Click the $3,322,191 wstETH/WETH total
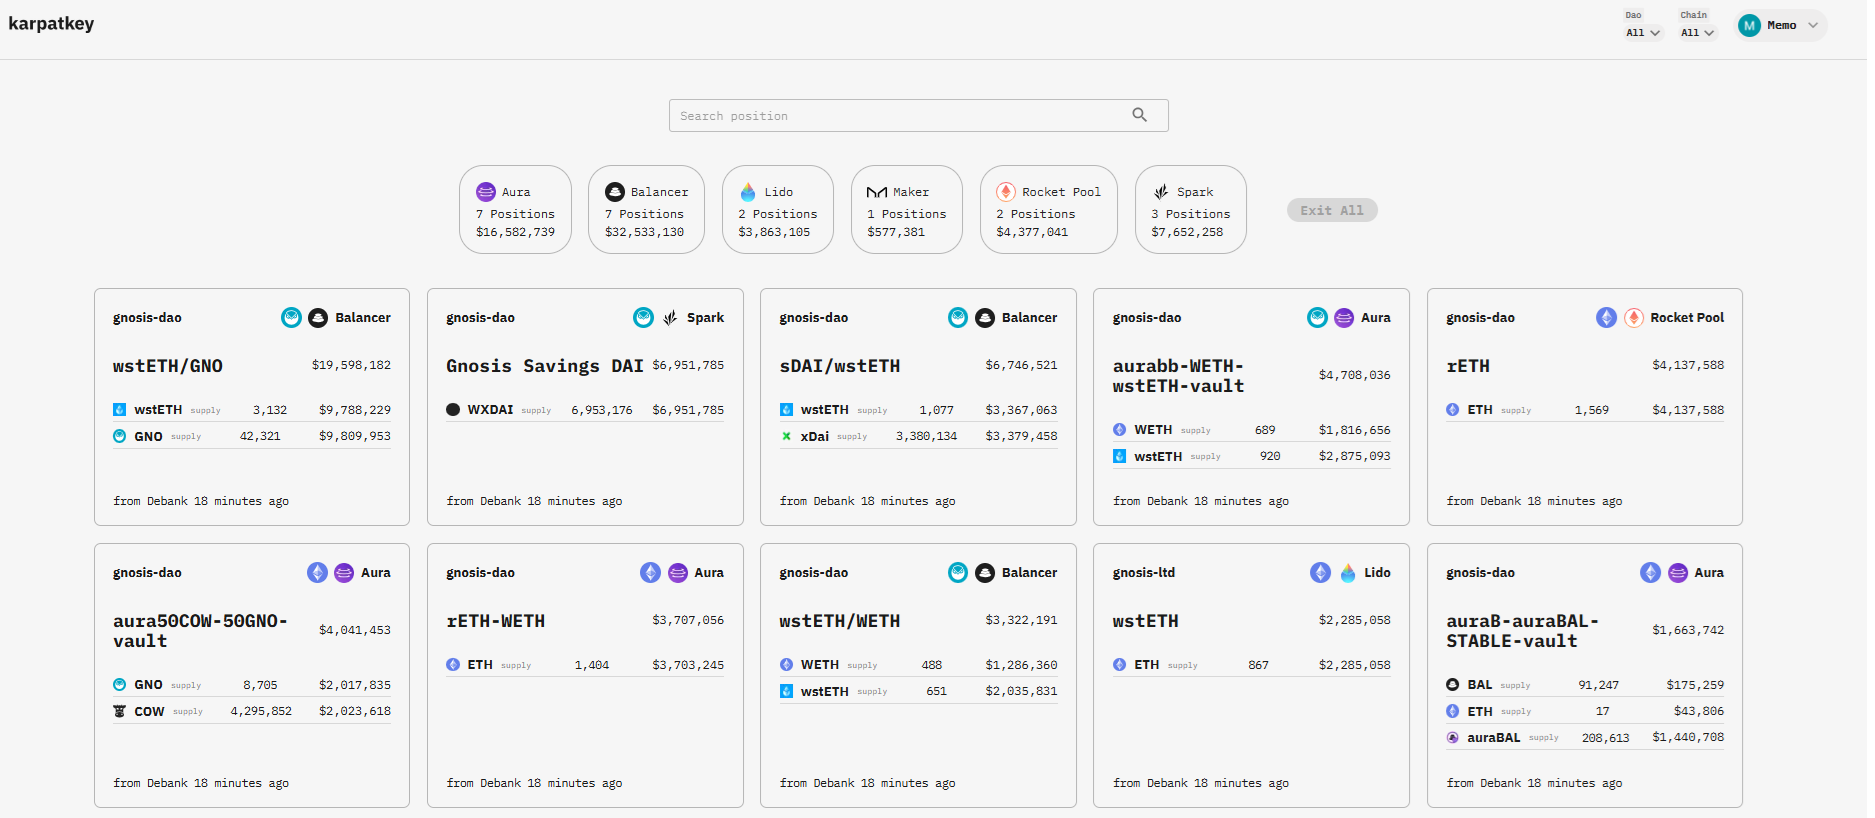1875x818 pixels. coord(1021,620)
